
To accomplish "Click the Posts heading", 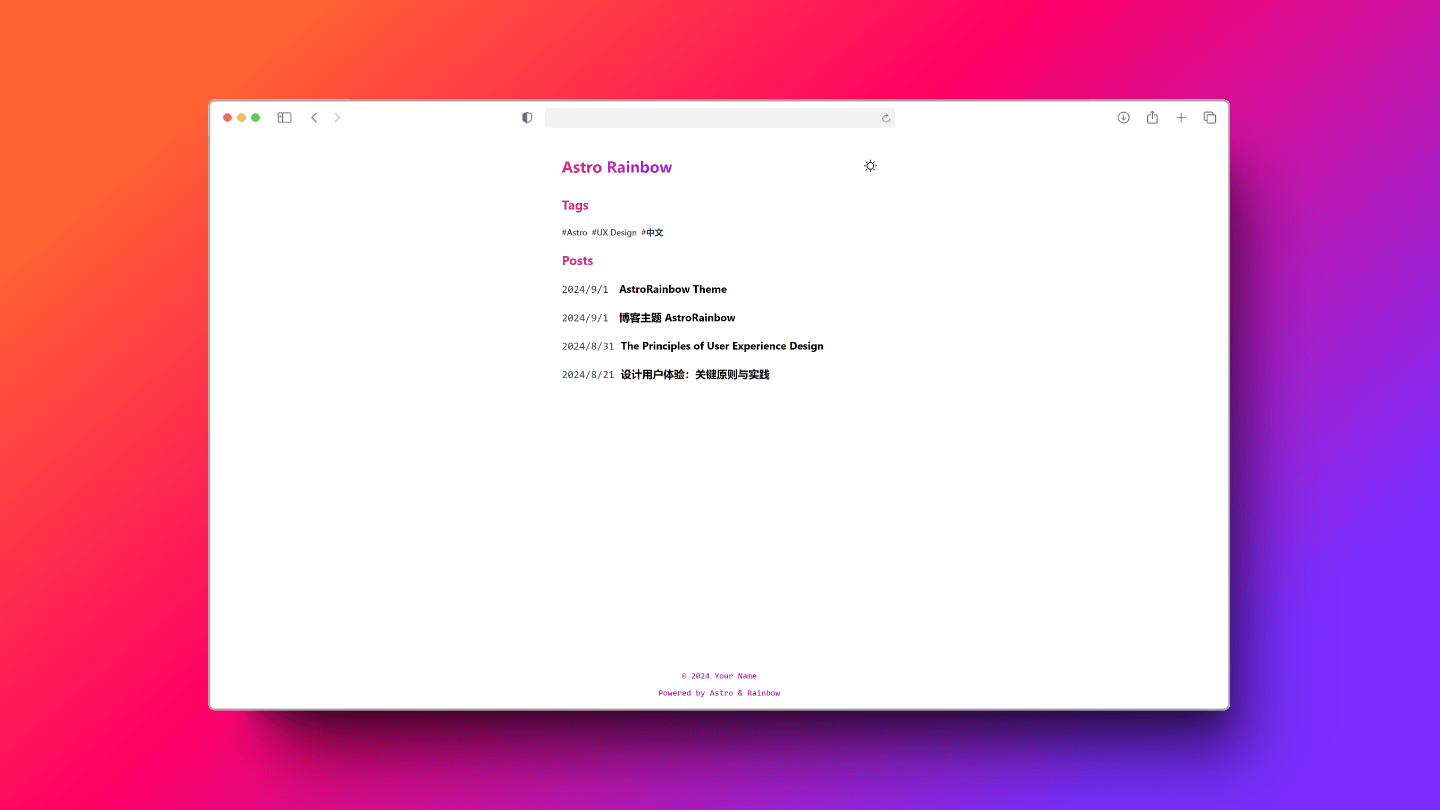I will [x=577, y=261].
